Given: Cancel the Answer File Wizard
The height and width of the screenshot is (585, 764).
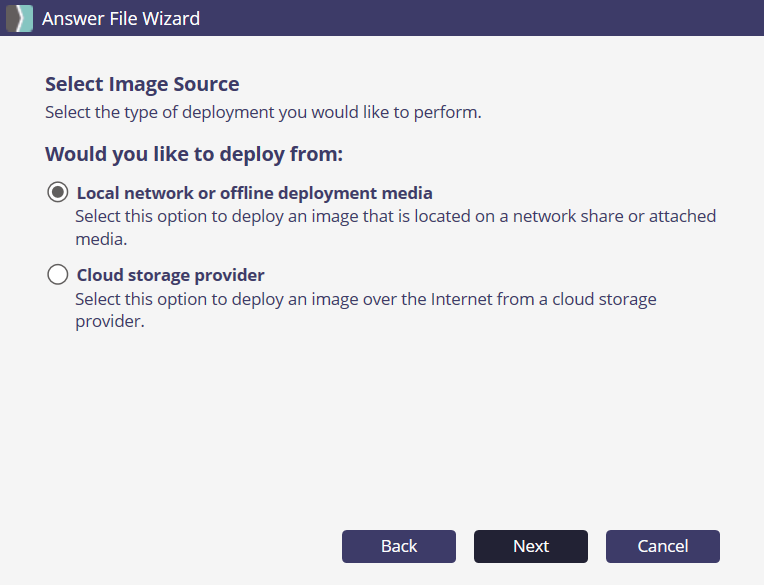Looking at the screenshot, I should click(x=662, y=546).
